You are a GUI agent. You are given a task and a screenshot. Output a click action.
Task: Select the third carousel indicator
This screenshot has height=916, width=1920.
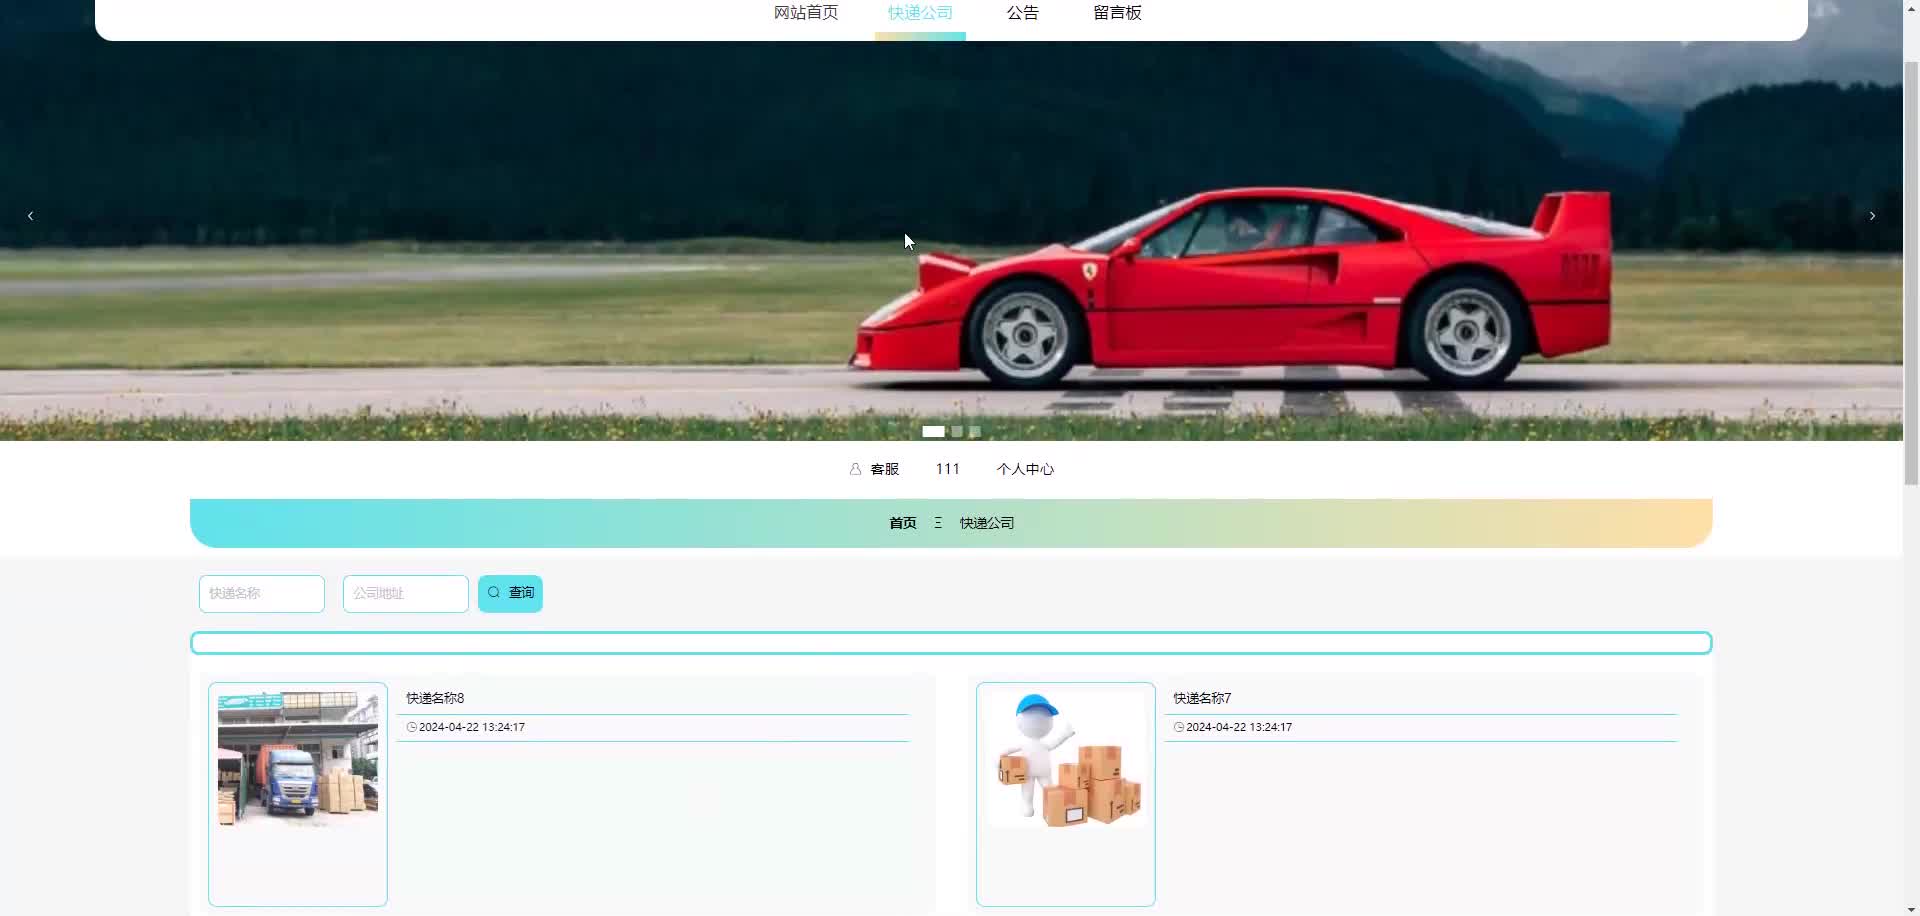974,432
